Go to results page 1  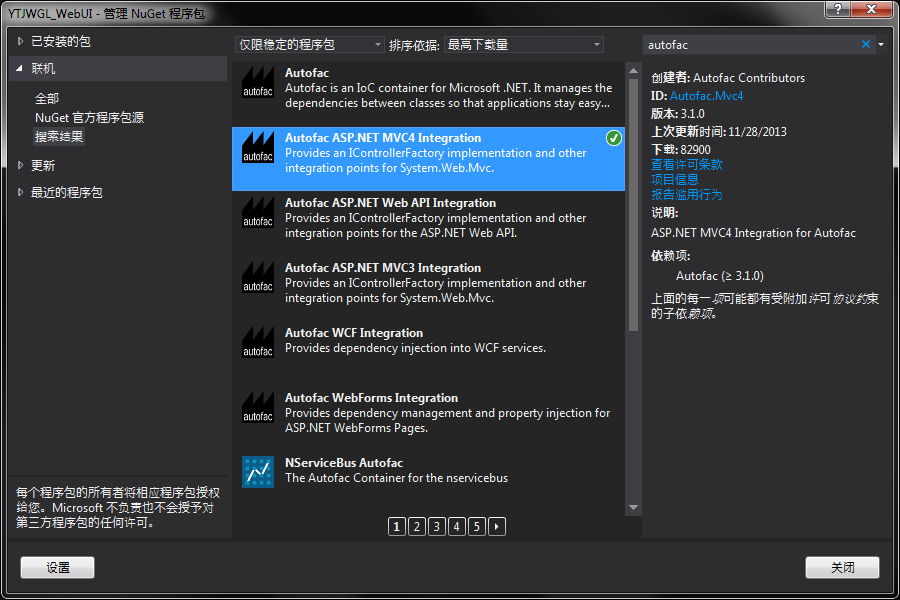397,527
